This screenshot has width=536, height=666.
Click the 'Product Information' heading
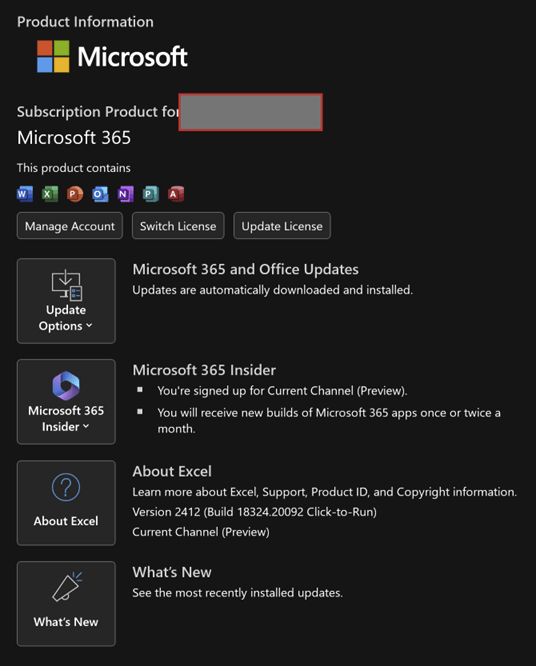click(x=85, y=22)
